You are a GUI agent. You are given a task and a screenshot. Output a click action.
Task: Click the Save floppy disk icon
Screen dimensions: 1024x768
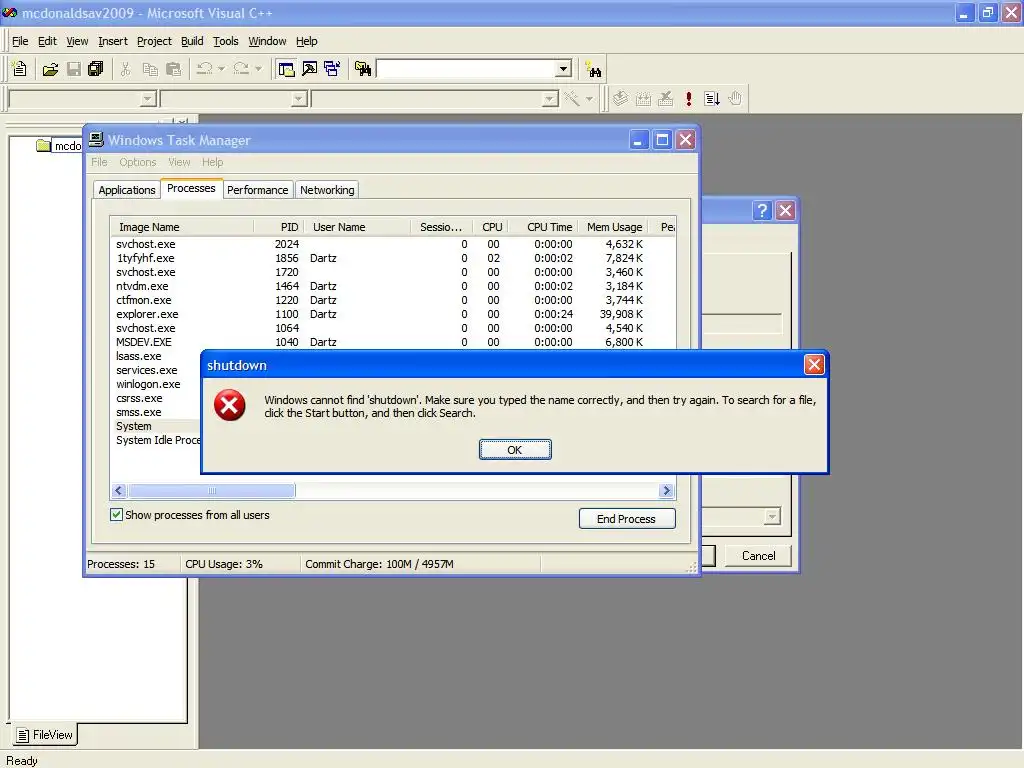[x=74, y=69]
